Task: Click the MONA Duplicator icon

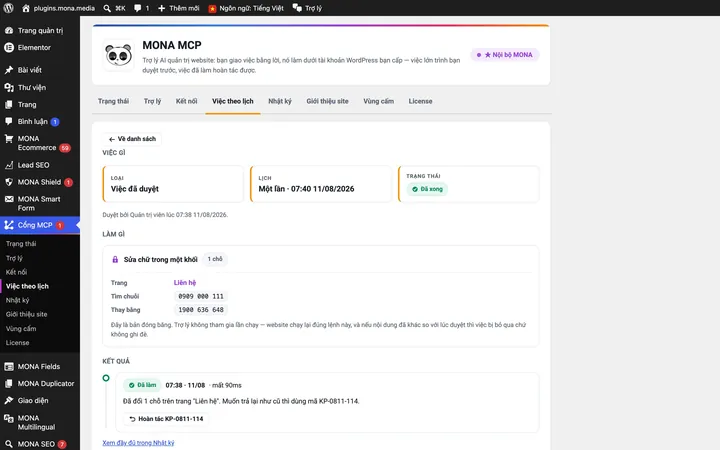Action: click(9, 383)
